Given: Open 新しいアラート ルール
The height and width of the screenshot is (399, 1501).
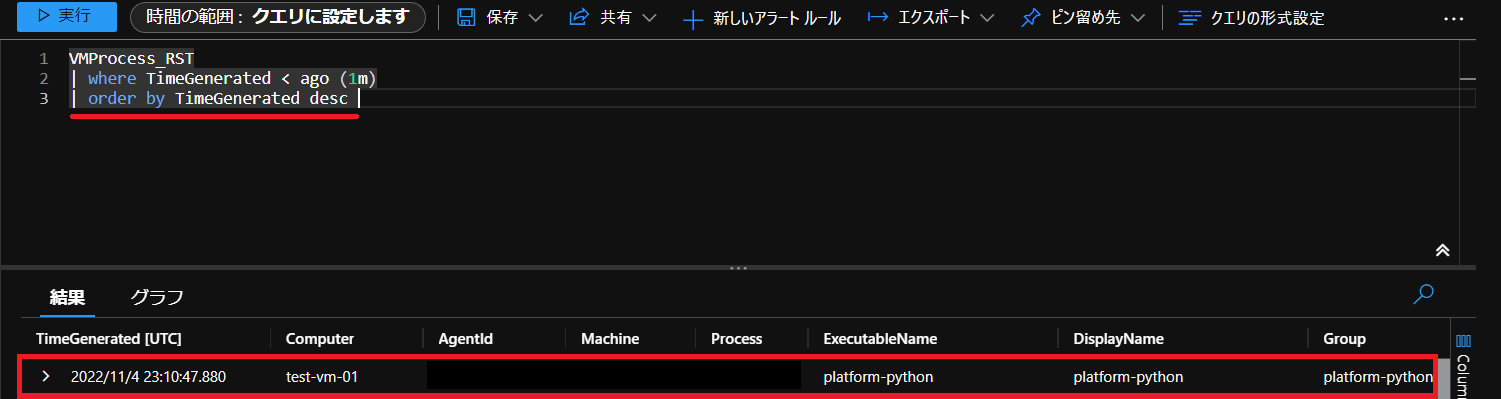Looking at the screenshot, I should [777, 18].
